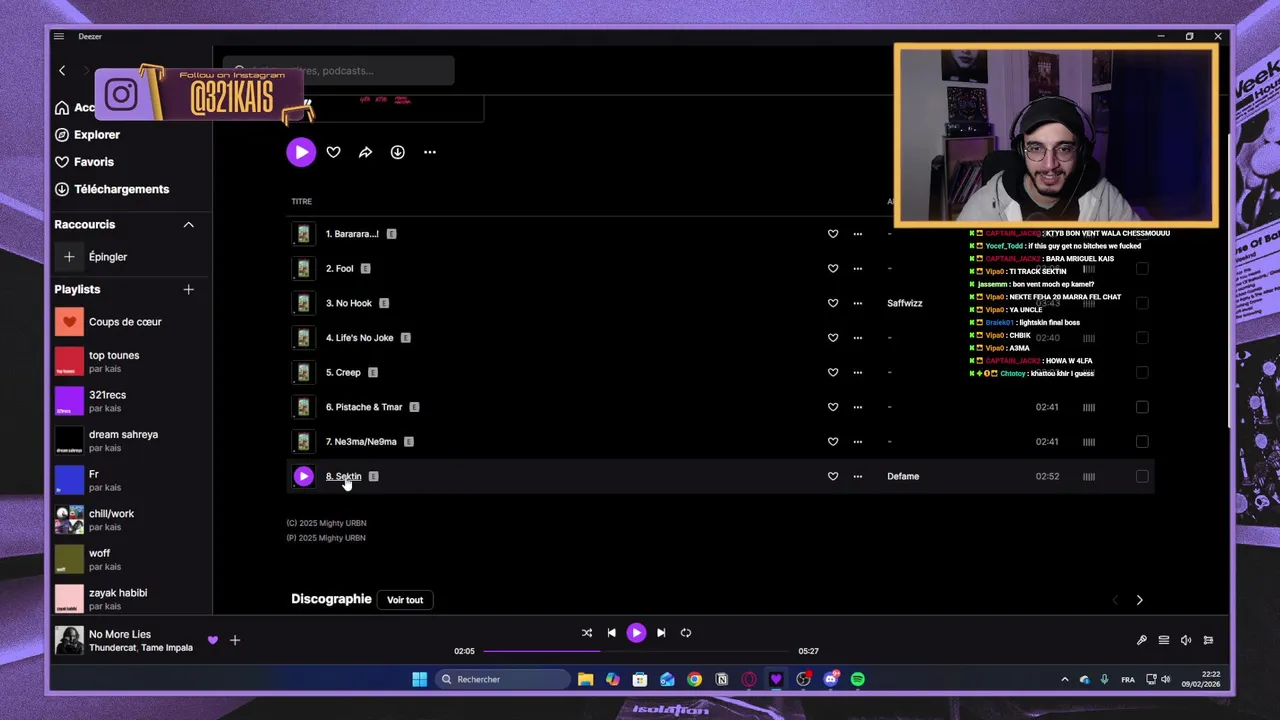Open more options for track Sektin
The height and width of the screenshot is (720, 1280).
[x=858, y=476]
